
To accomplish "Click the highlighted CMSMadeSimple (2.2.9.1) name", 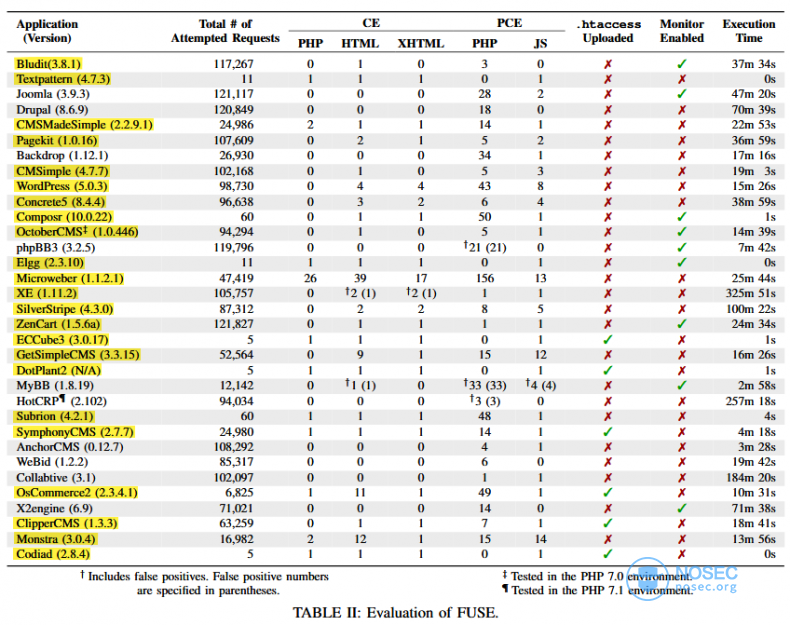I will (x=84, y=125).
